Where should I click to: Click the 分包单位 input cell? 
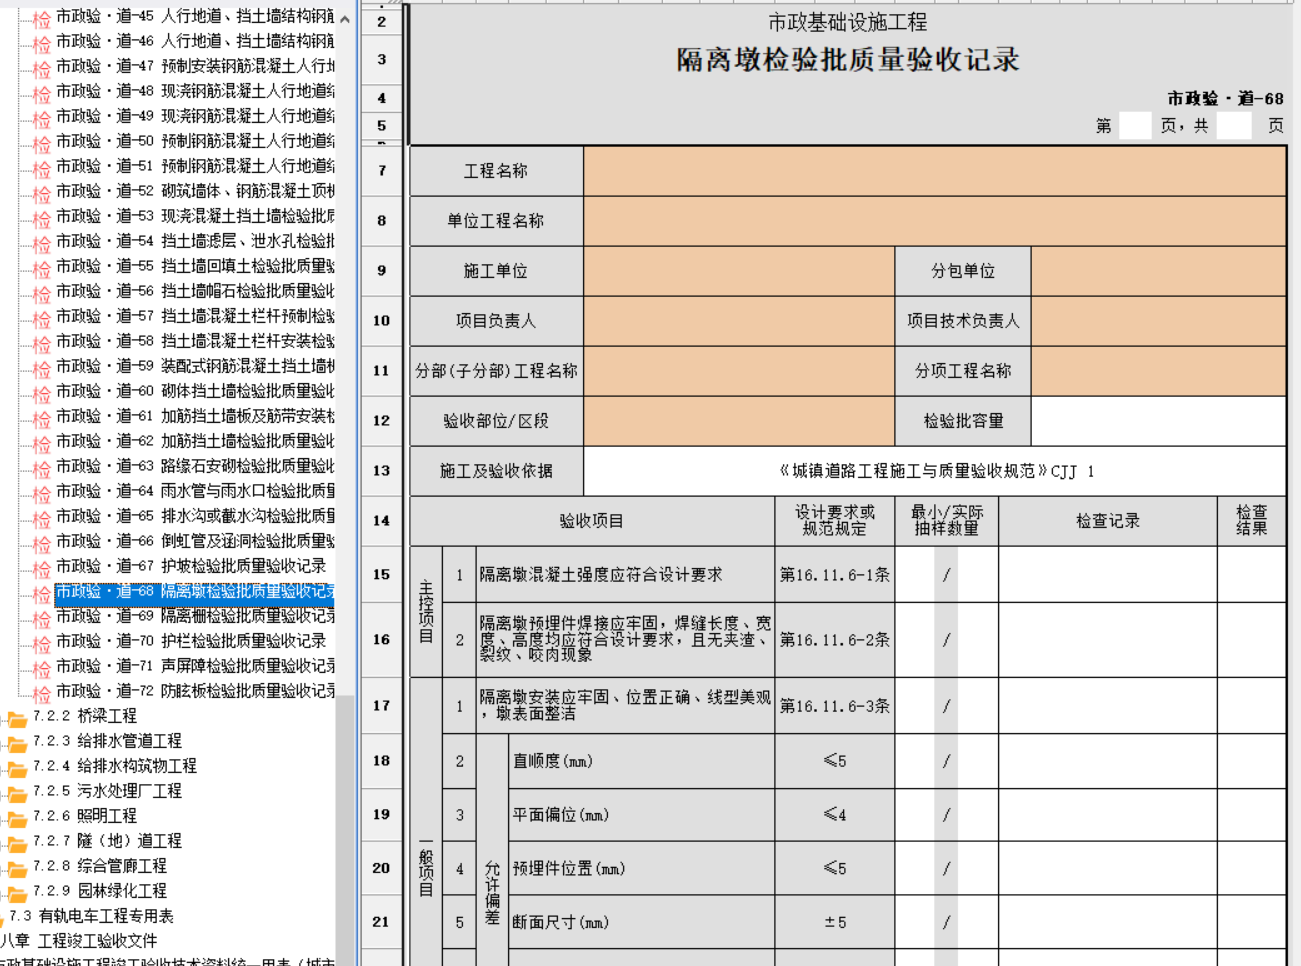(x=1159, y=271)
